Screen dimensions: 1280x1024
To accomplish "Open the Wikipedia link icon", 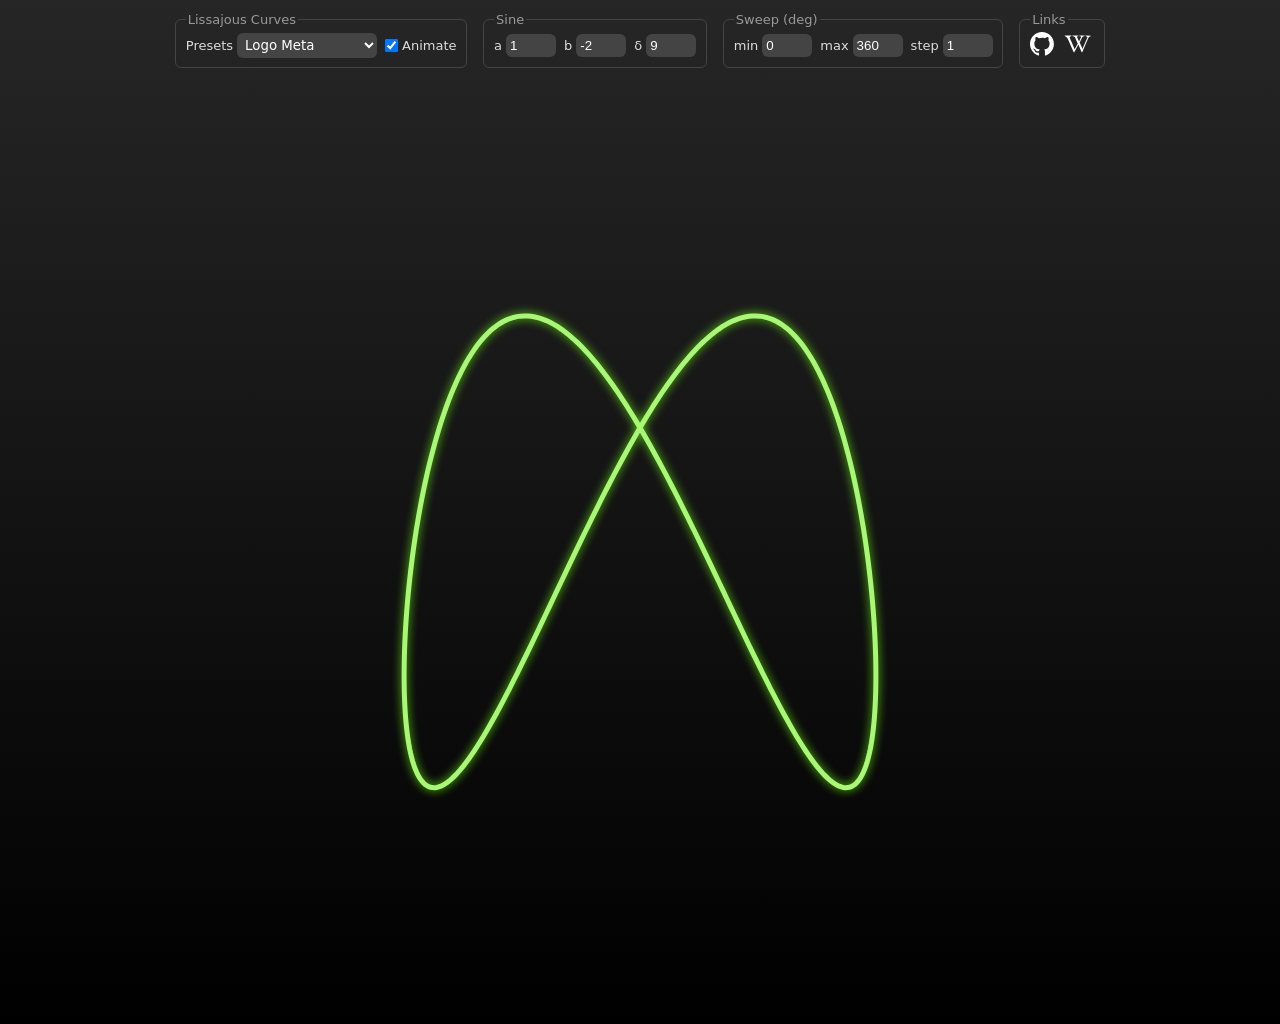I will point(1078,44).
